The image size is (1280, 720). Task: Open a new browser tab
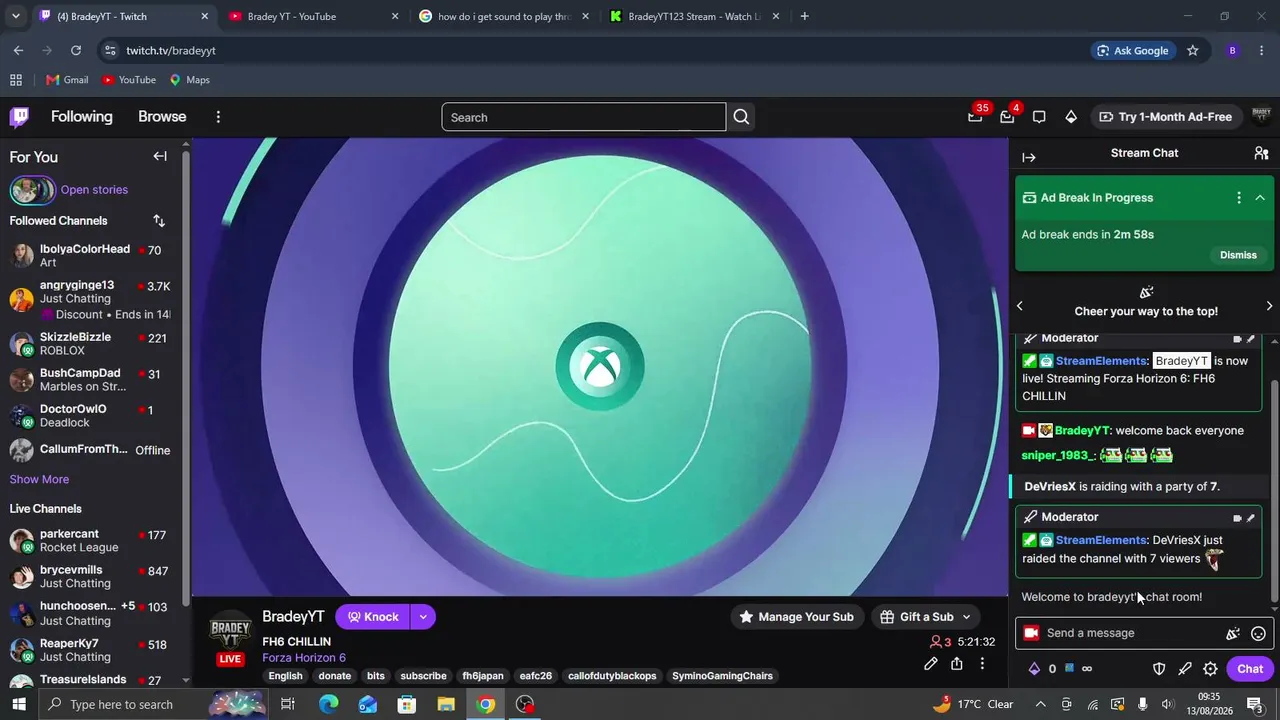pyautogui.click(x=804, y=16)
